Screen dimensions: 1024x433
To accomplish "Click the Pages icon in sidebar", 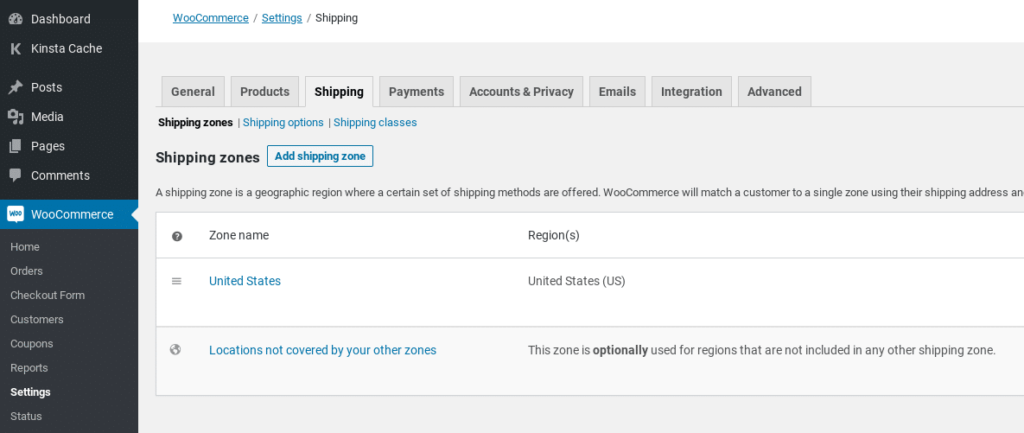I will point(16,146).
